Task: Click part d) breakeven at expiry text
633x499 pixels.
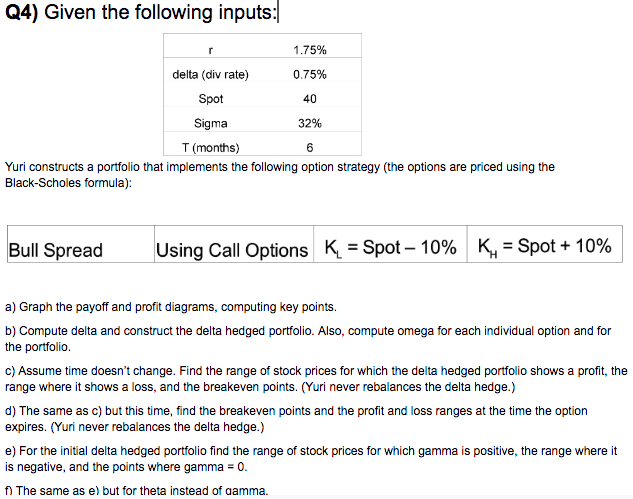Action: 296,419
